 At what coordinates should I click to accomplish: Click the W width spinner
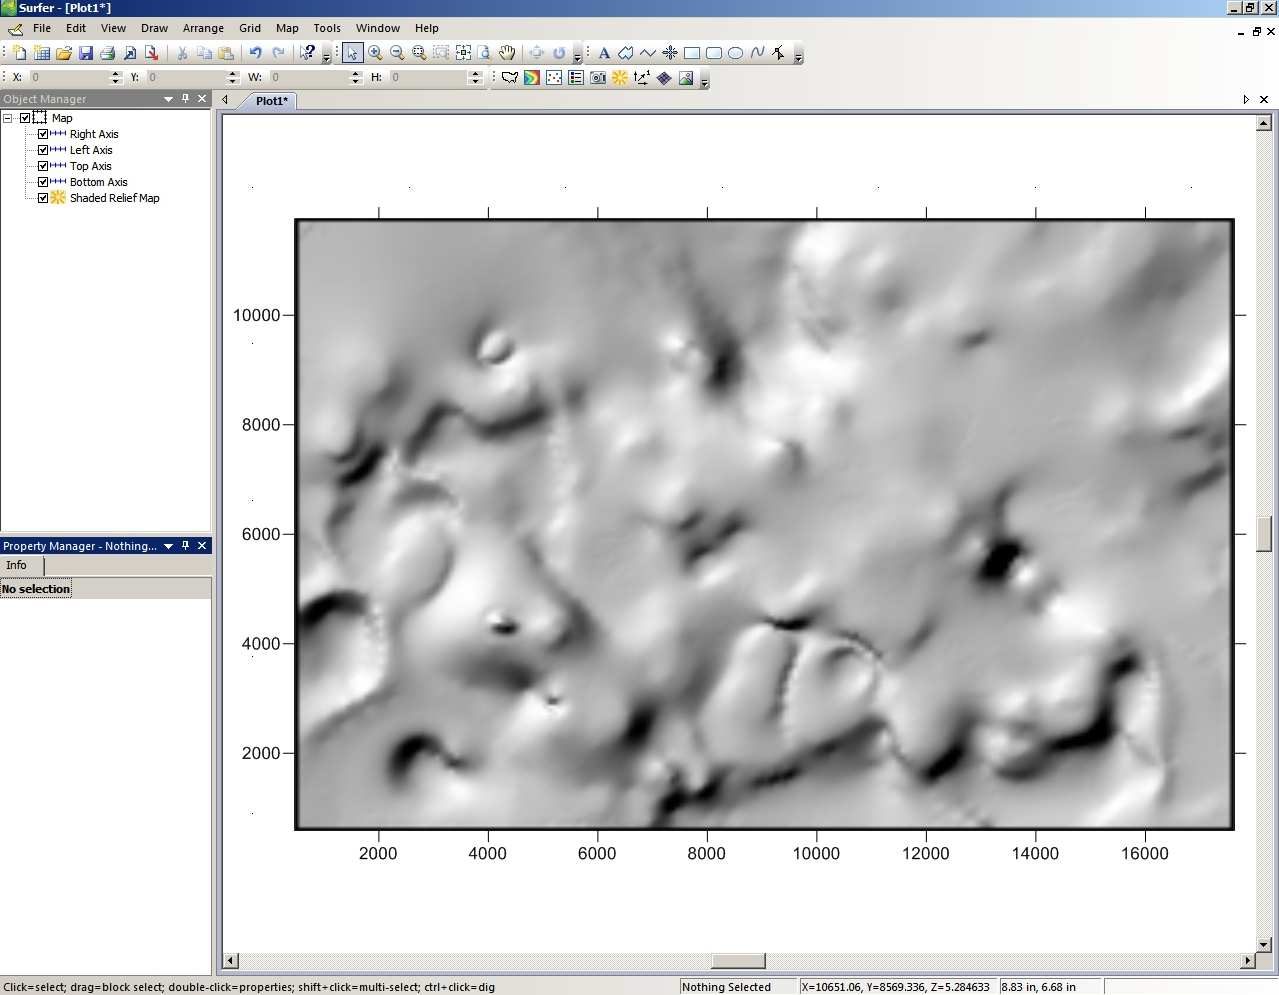[356, 77]
